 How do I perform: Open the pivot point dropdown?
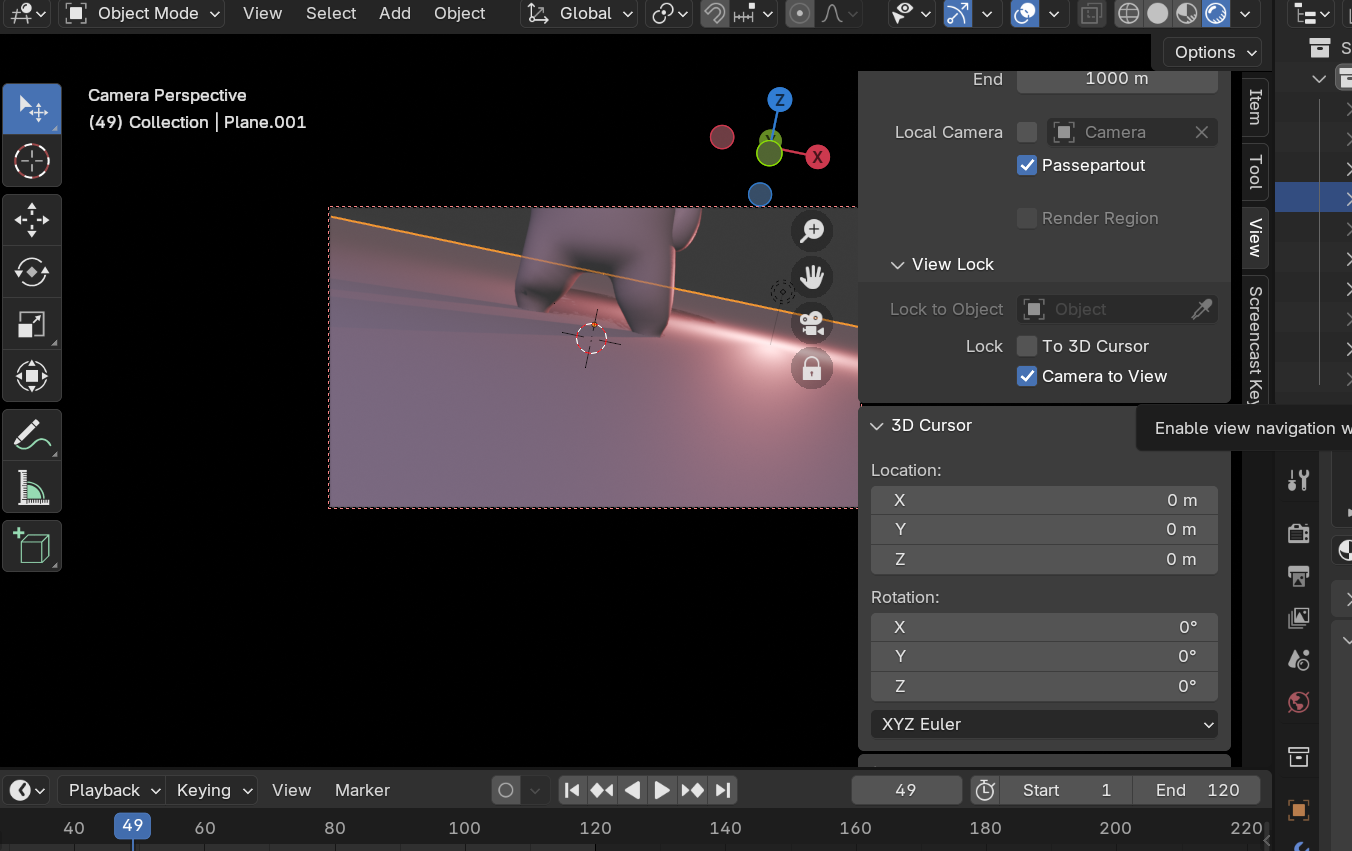pyautogui.click(x=669, y=14)
